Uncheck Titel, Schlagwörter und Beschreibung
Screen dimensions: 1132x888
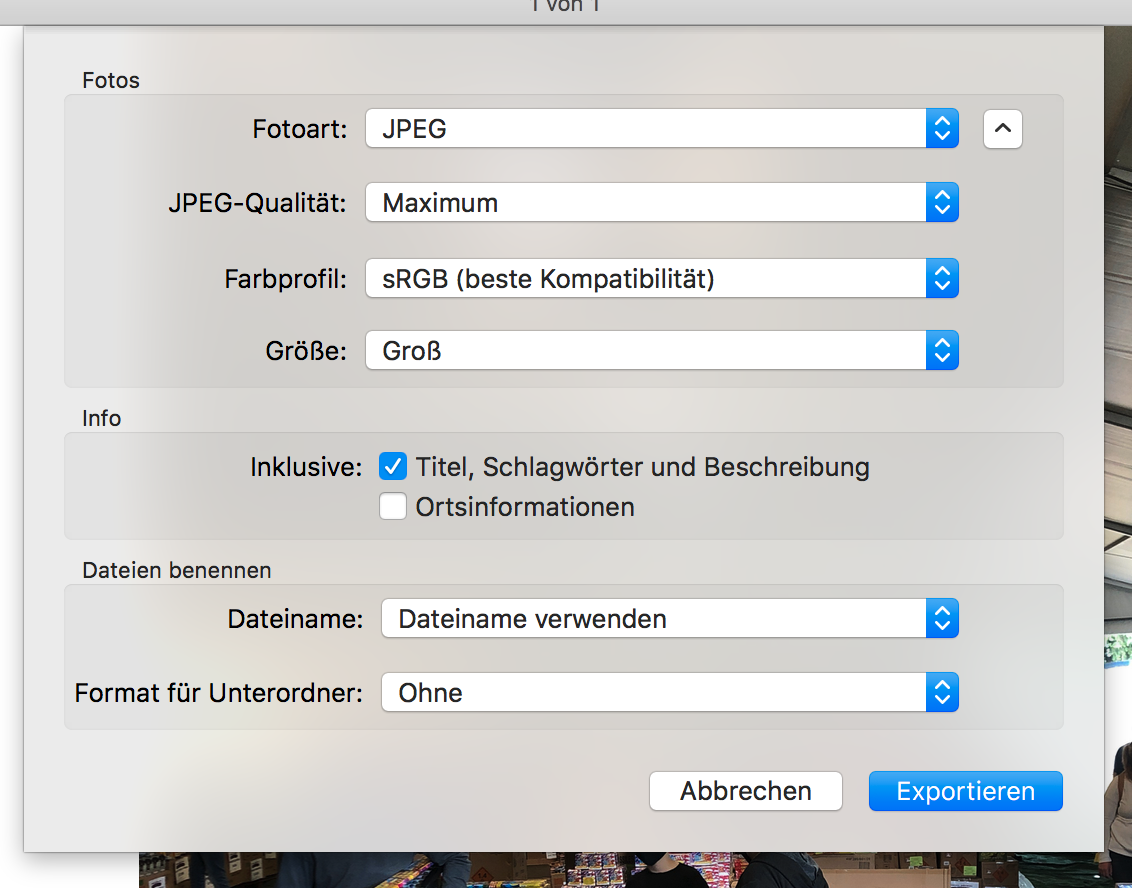pyautogui.click(x=393, y=466)
